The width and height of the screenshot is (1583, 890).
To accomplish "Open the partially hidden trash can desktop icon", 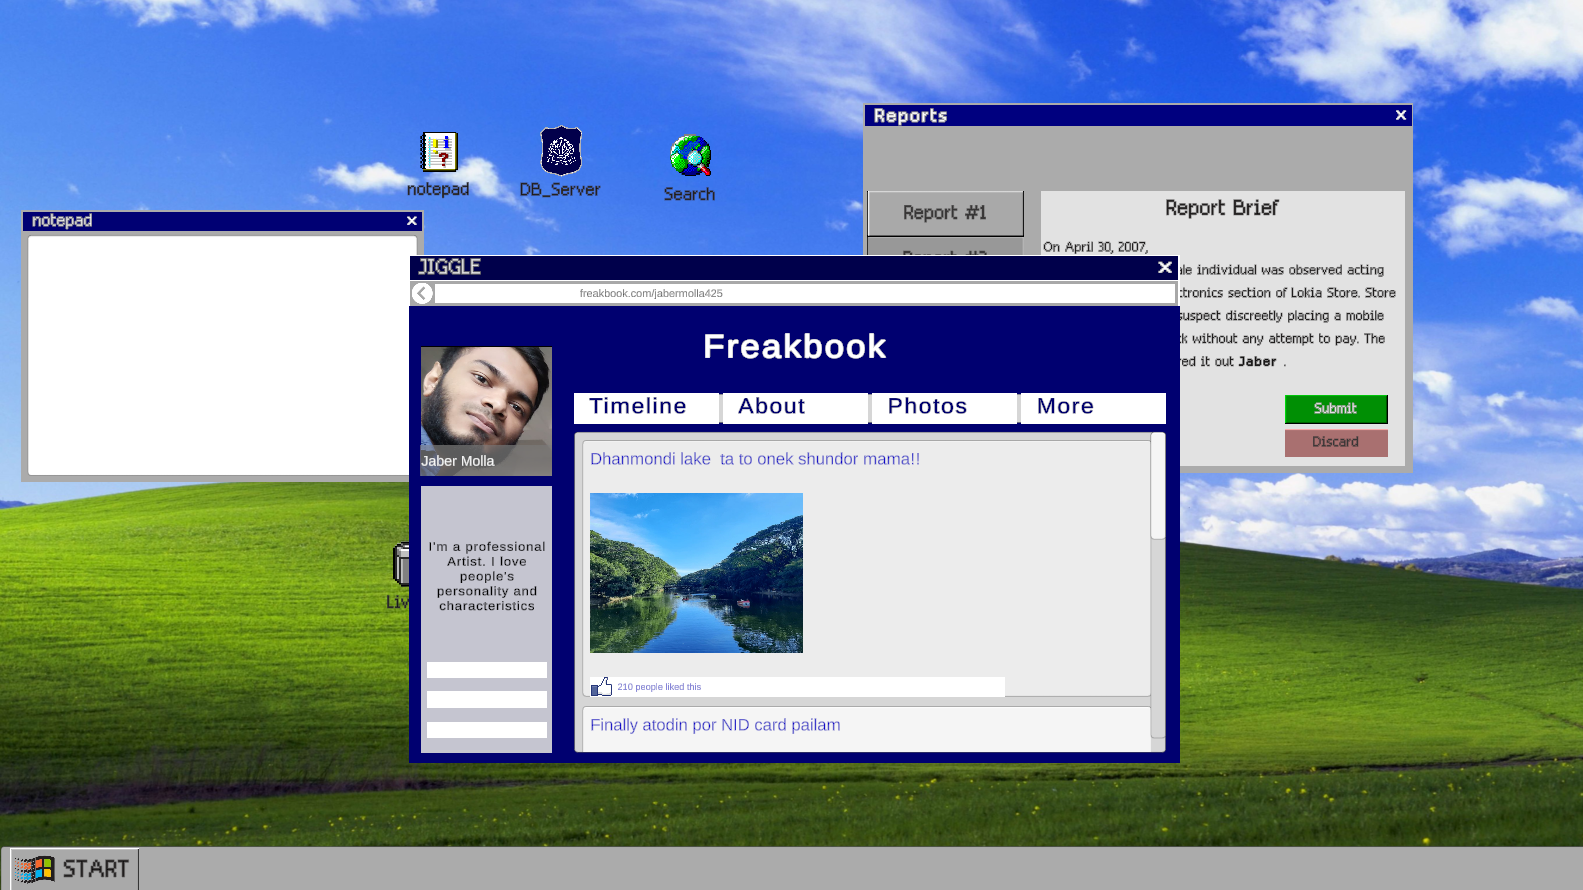I will (x=401, y=565).
